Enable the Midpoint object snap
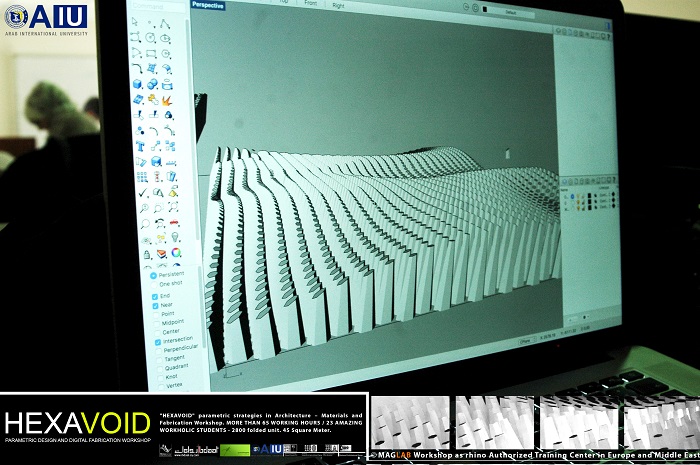The width and height of the screenshot is (700, 465). click(156, 322)
